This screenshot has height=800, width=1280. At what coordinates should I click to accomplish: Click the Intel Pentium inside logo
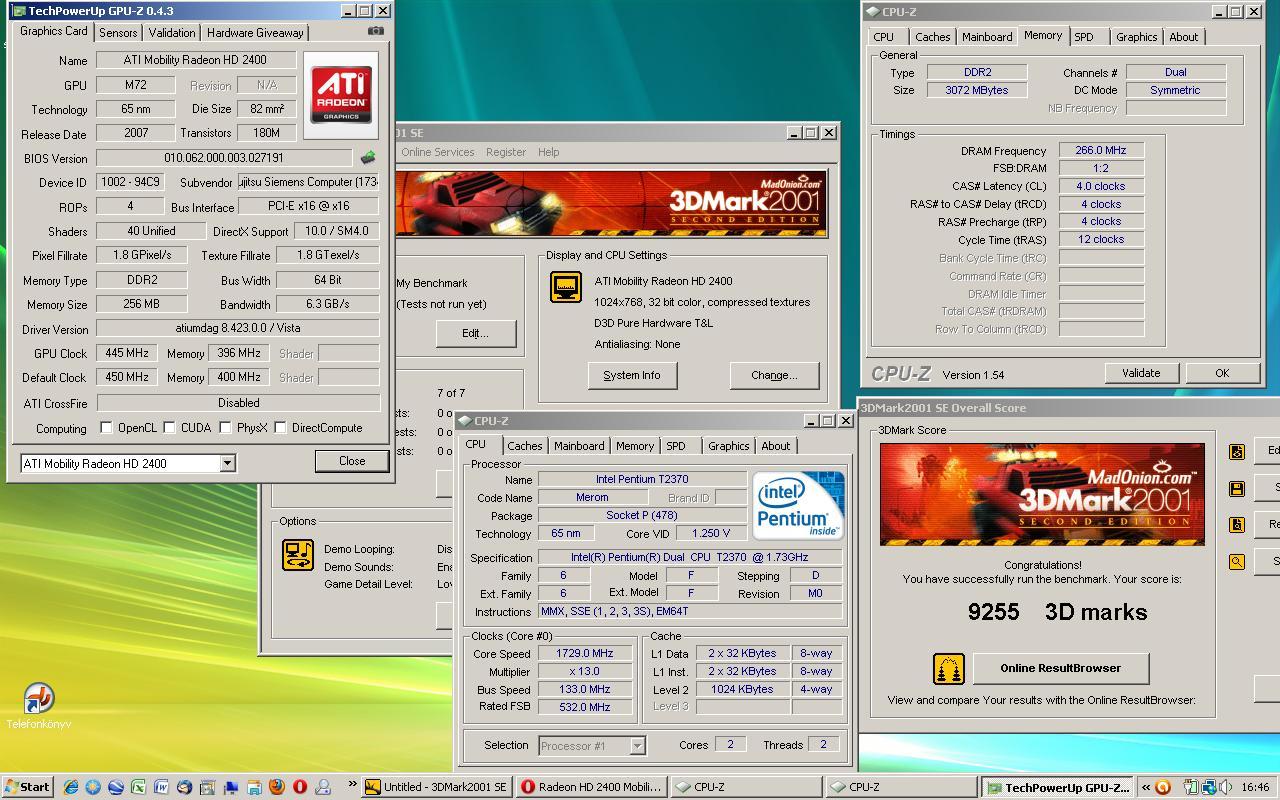pos(798,505)
